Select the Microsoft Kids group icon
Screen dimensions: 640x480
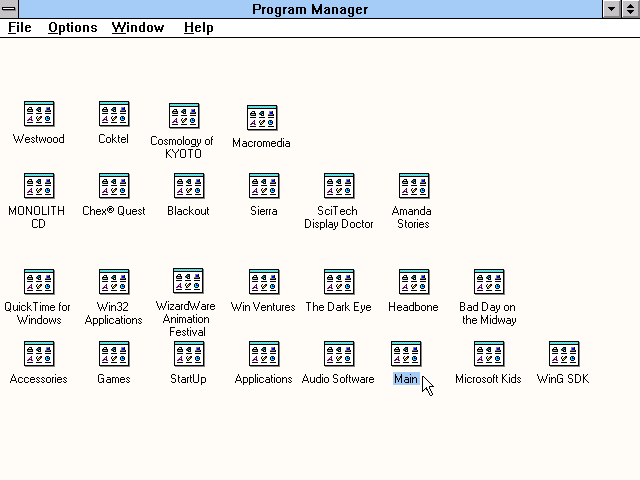489,354
